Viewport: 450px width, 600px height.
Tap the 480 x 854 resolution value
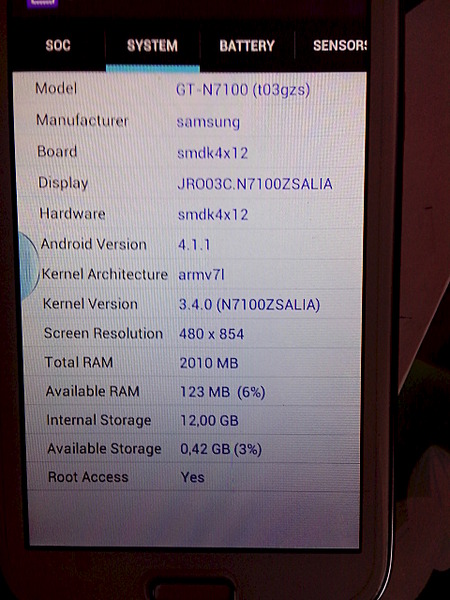pos(212,334)
